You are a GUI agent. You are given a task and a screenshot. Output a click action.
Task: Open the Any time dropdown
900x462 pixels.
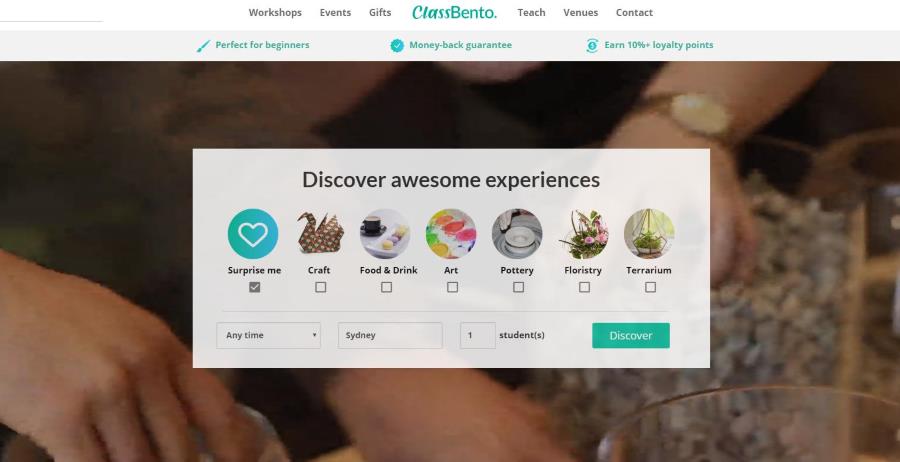click(x=269, y=335)
